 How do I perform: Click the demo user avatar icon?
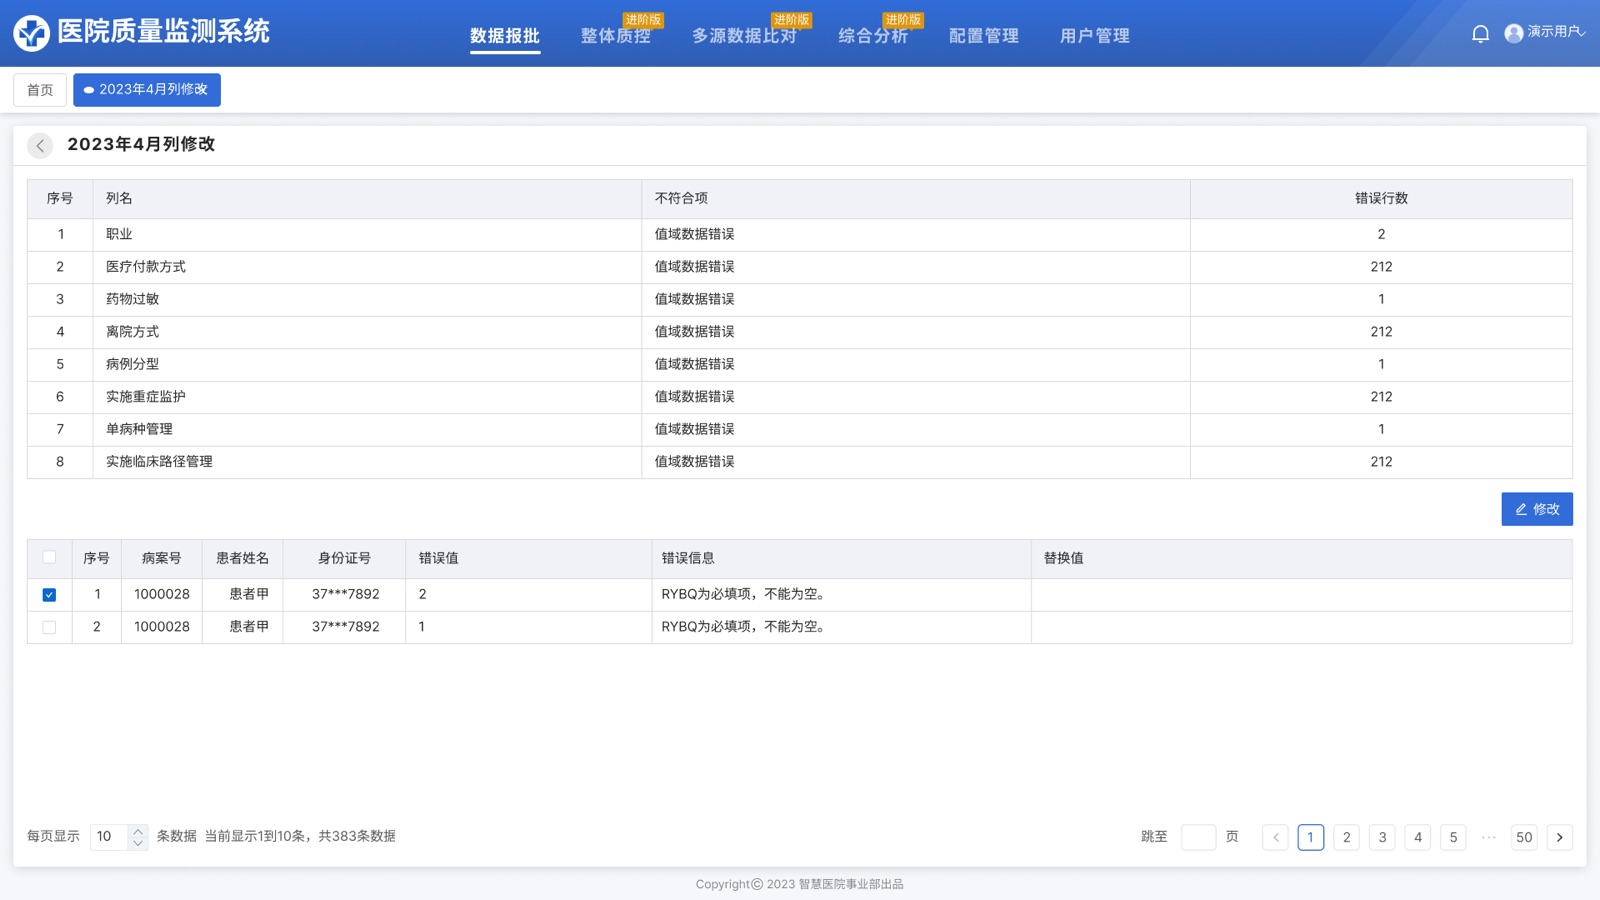coord(1514,33)
